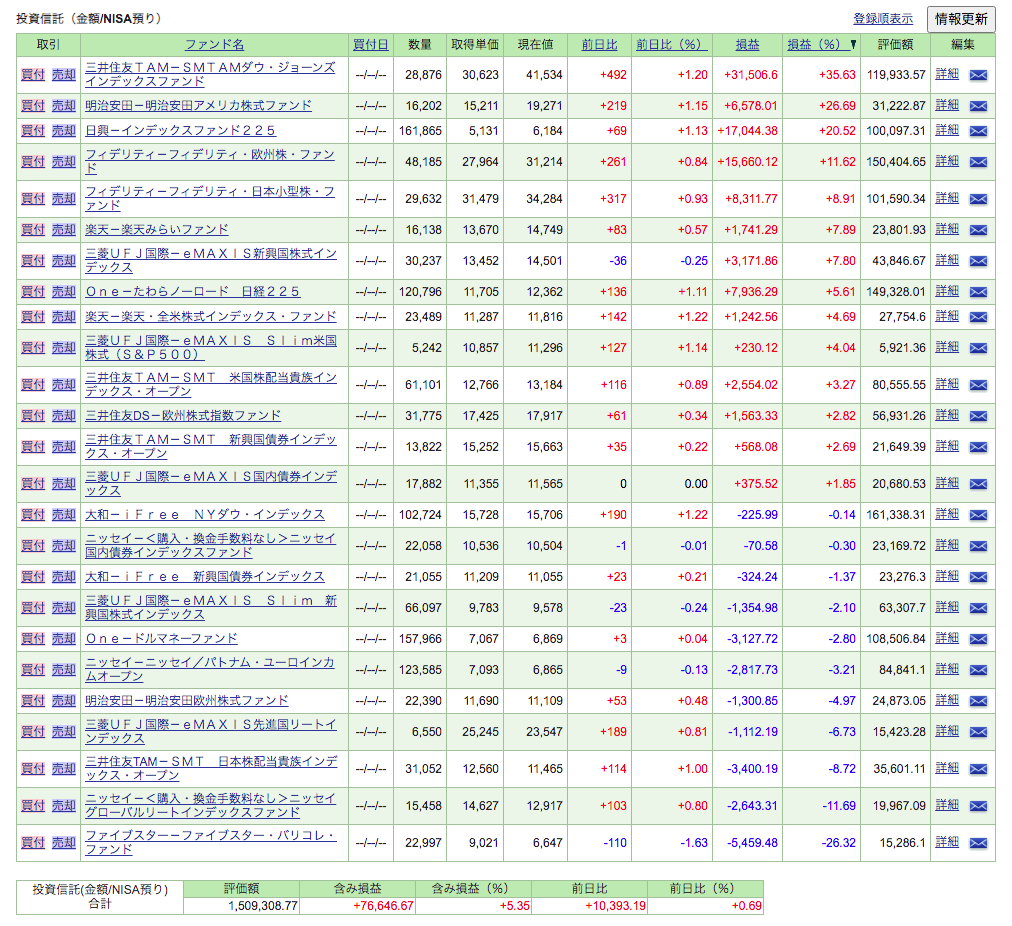This screenshot has width=1012, height=926.
Task: Click mail icon for eMAXIS Slim 新興国株式 row
Action: 978,608
